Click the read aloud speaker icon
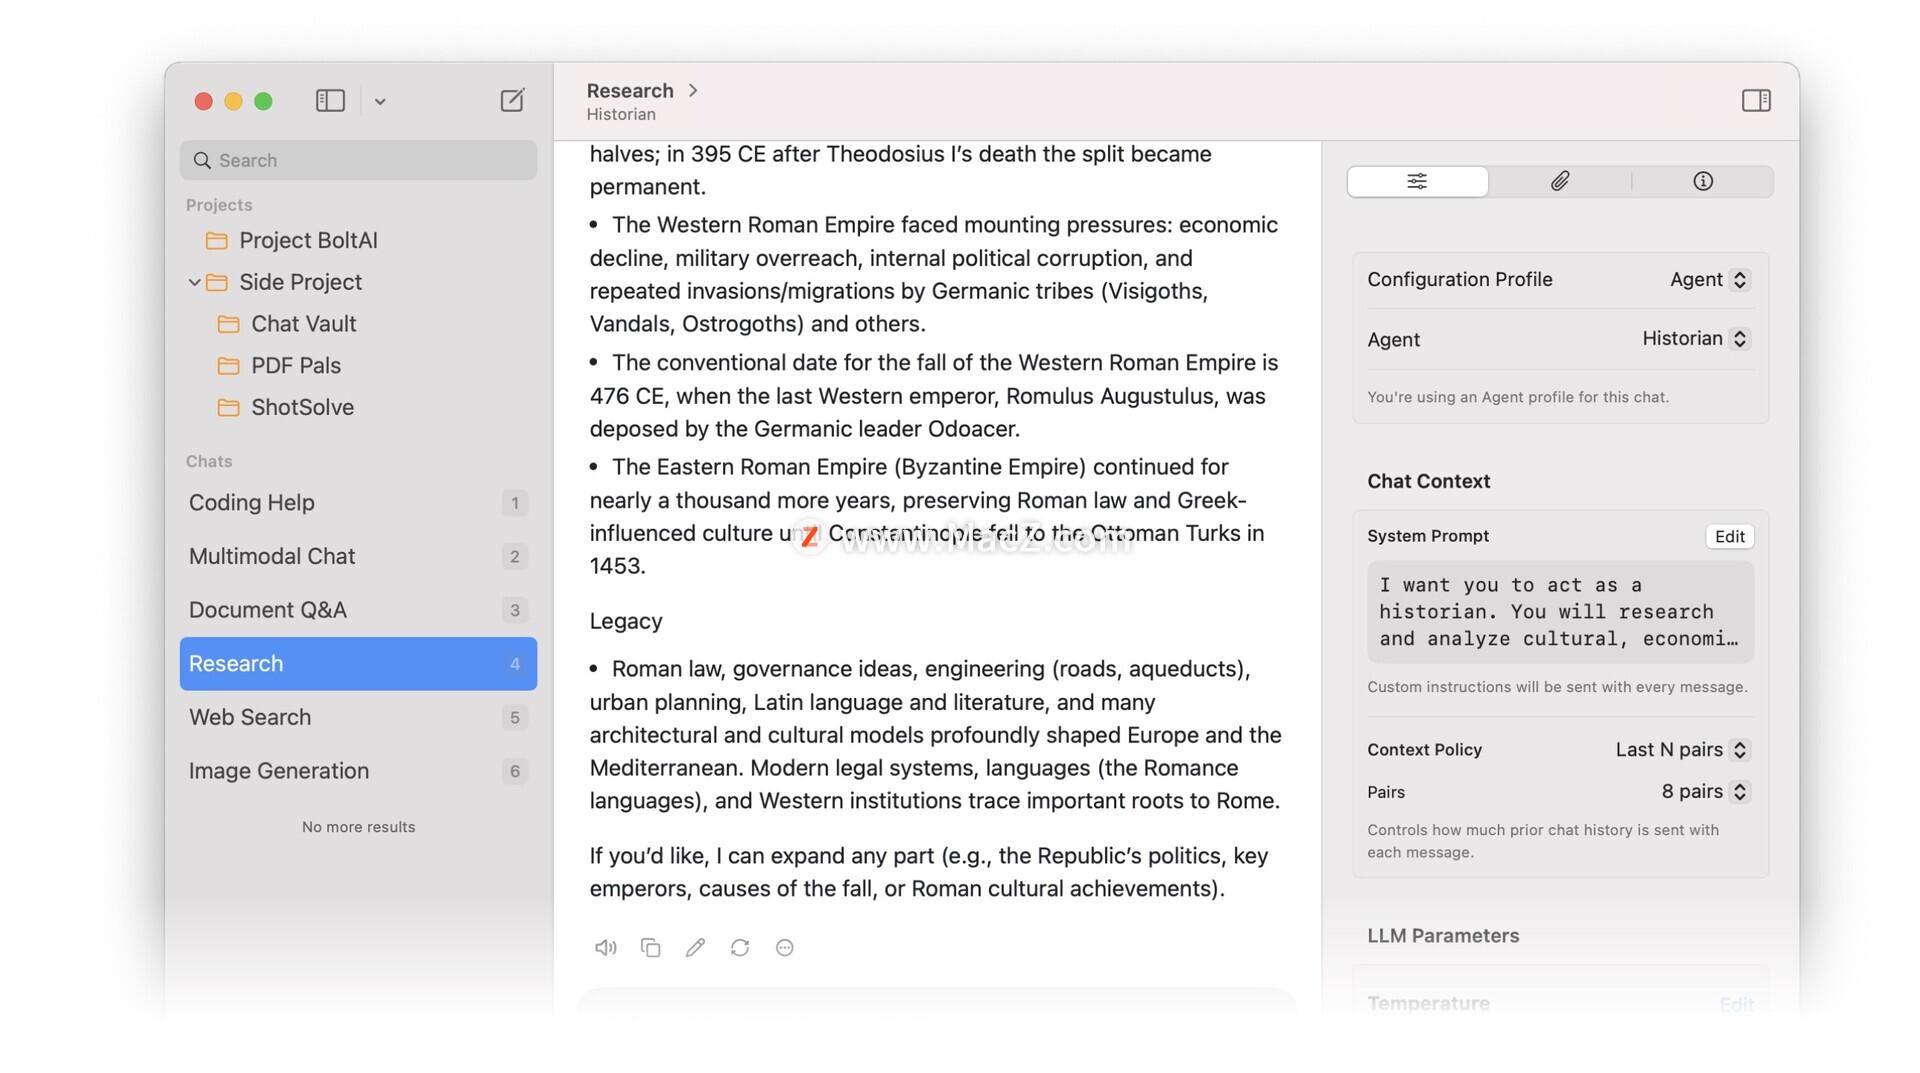1920x1073 pixels. coord(605,947)
